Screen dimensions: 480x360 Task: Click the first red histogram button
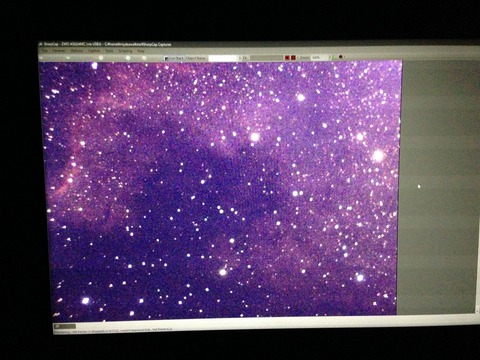coord(287,58)
